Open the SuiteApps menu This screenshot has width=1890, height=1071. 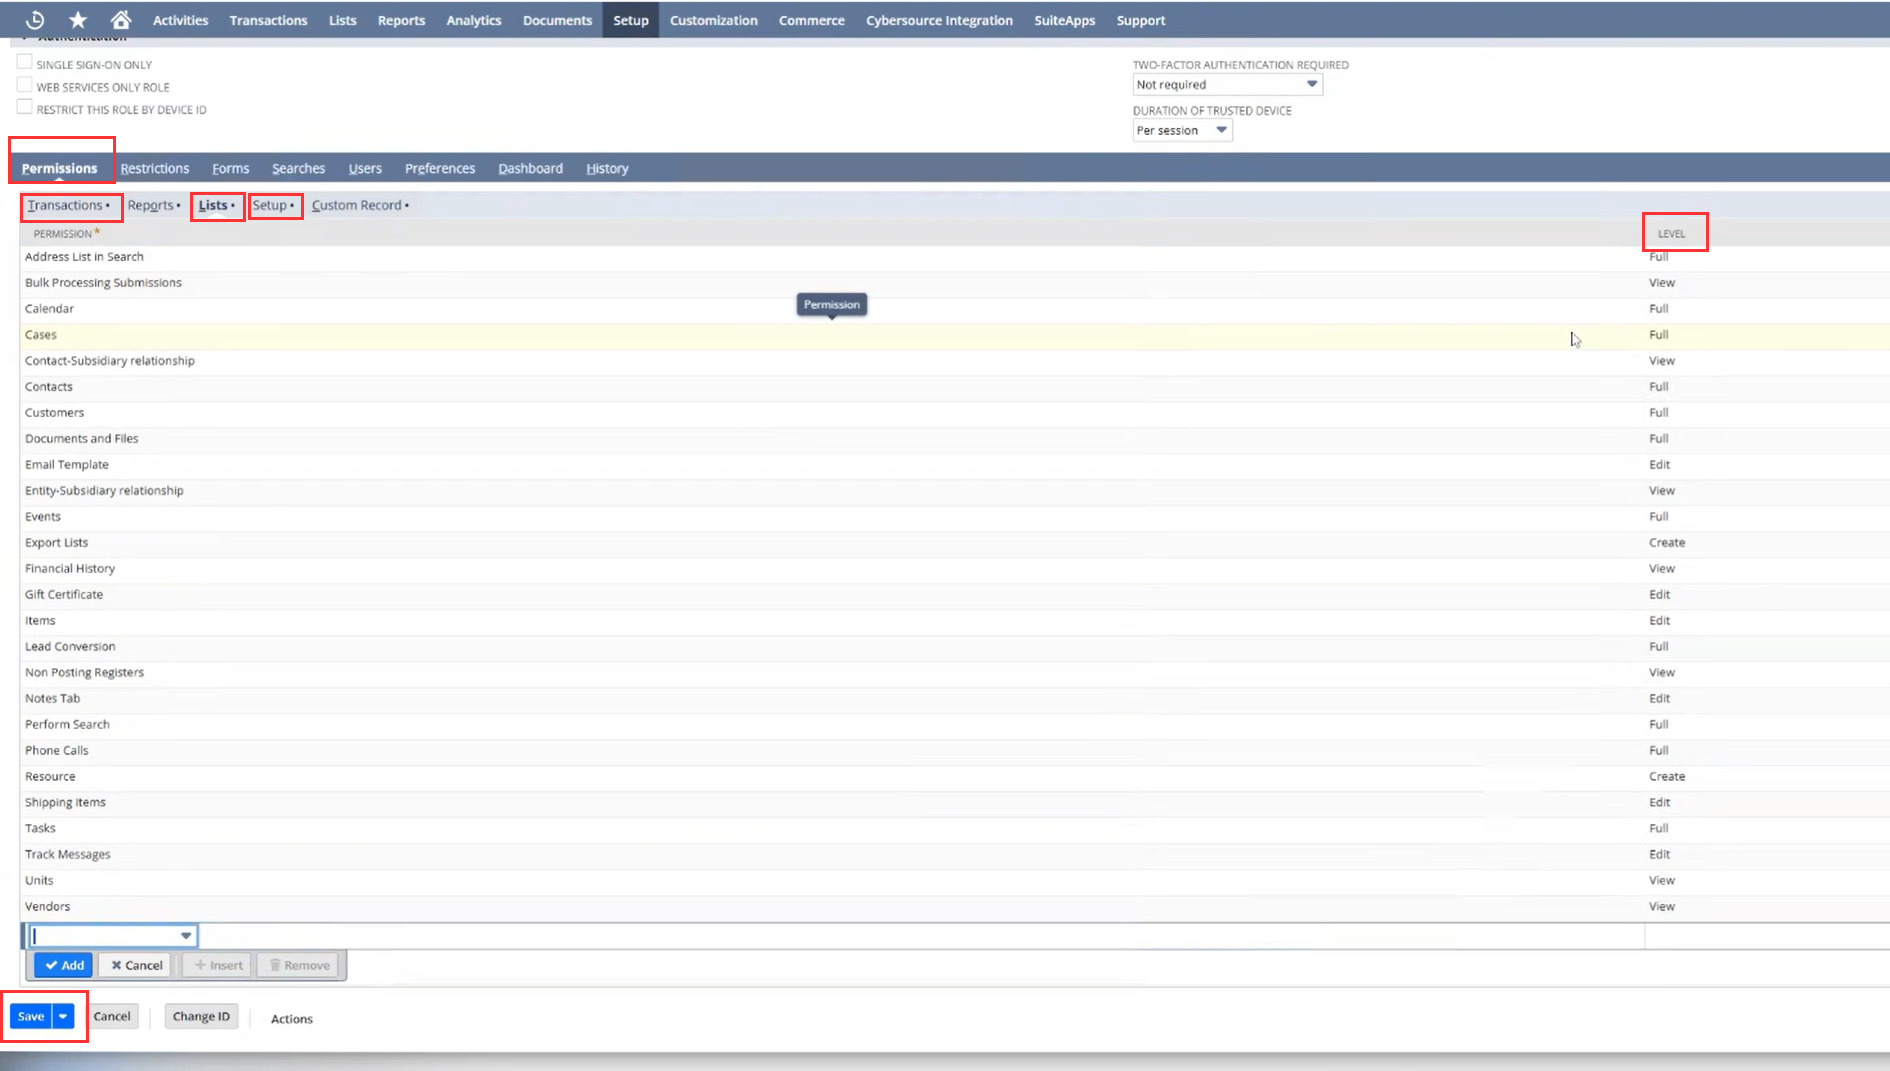tap(1064, 20)
